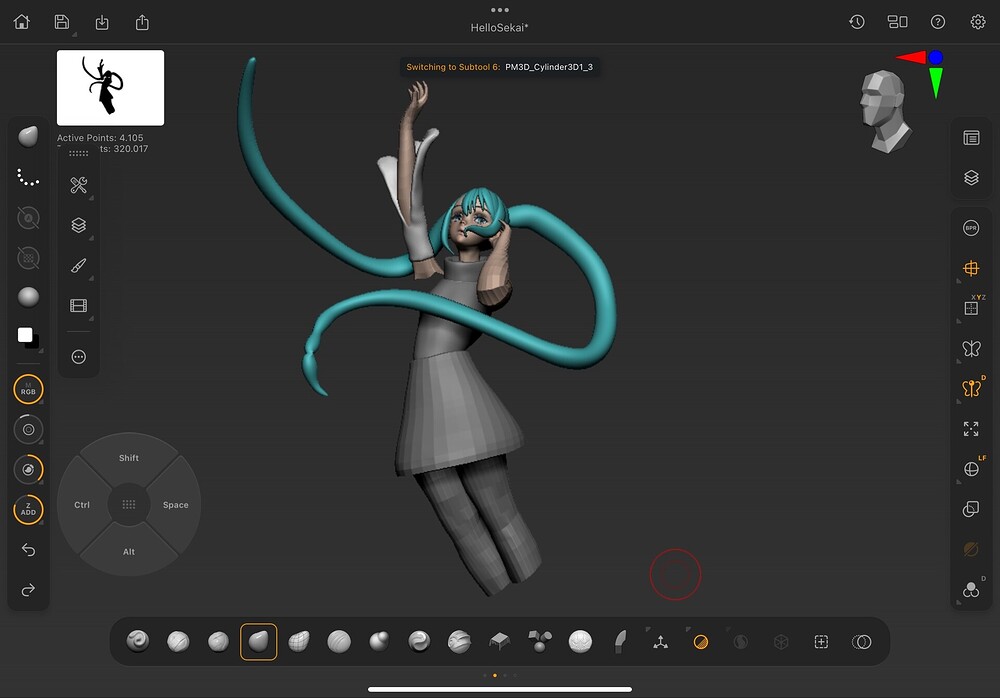Redo the last undone action
Screen dimensions: 1000x698
tap(28, 590)
